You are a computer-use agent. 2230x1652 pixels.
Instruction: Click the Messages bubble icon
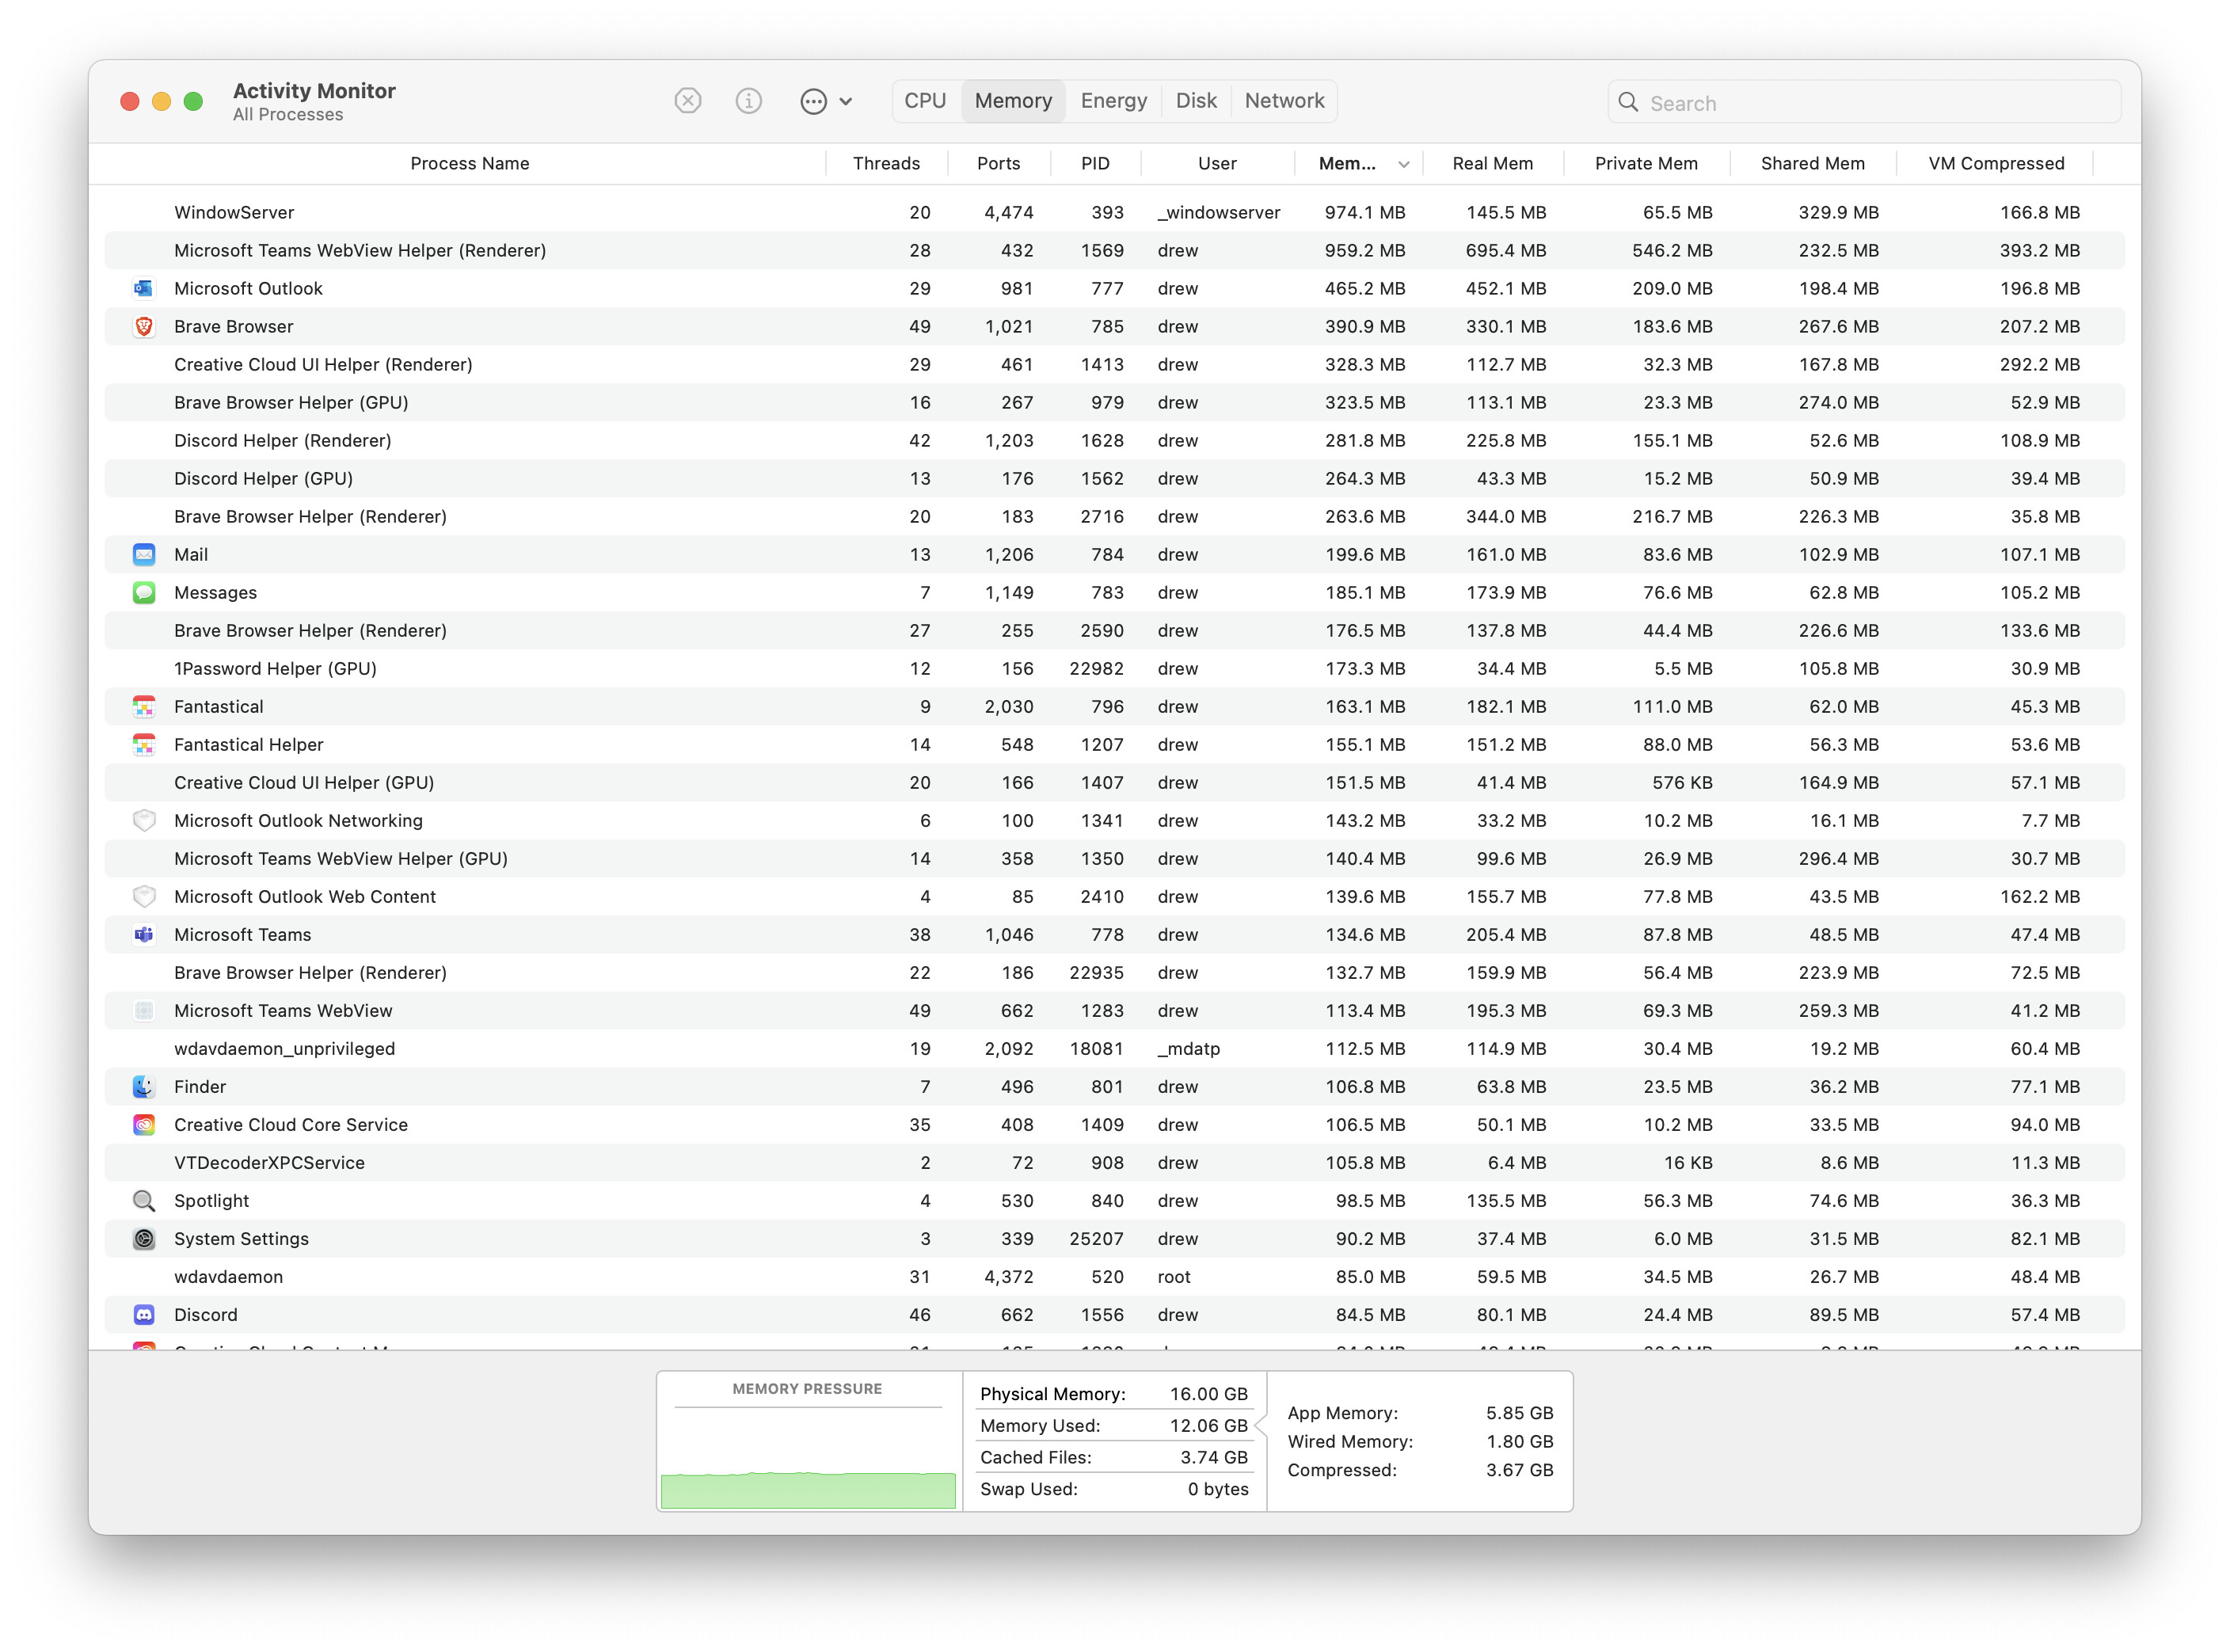(x=144, y=592)
